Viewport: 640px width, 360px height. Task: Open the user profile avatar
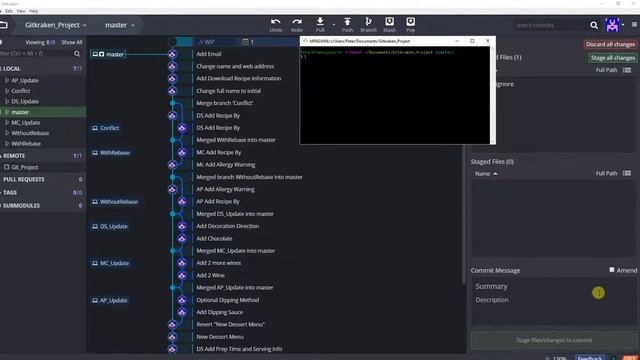click(612, 25)
